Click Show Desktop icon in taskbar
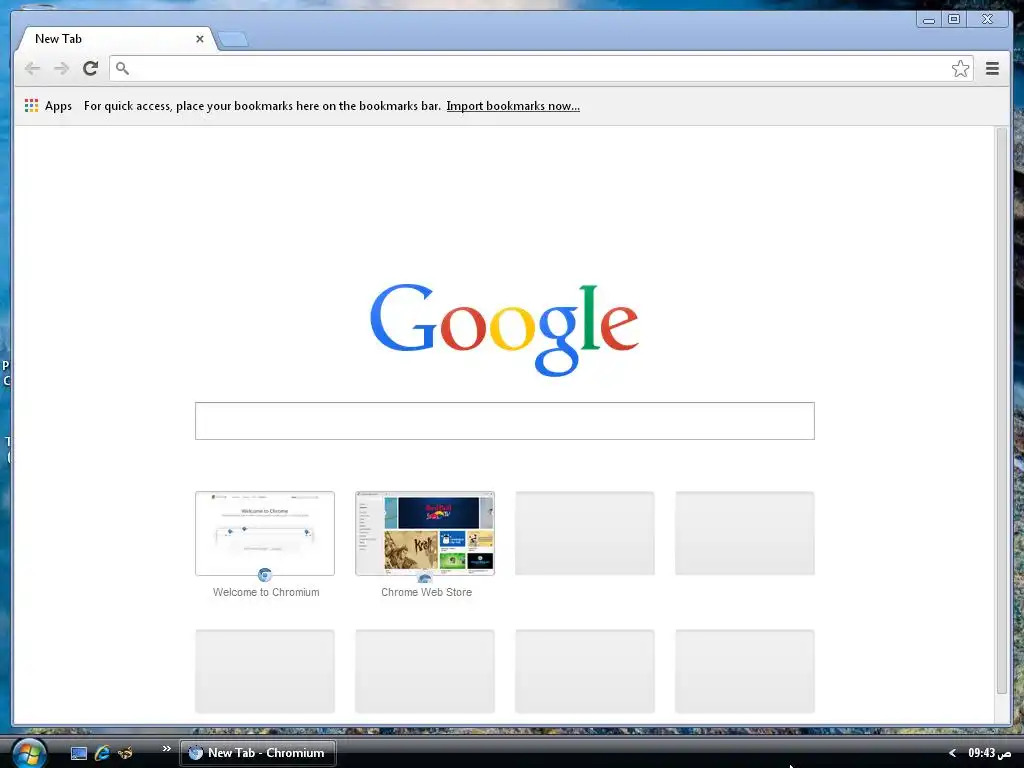 point(79,753)
